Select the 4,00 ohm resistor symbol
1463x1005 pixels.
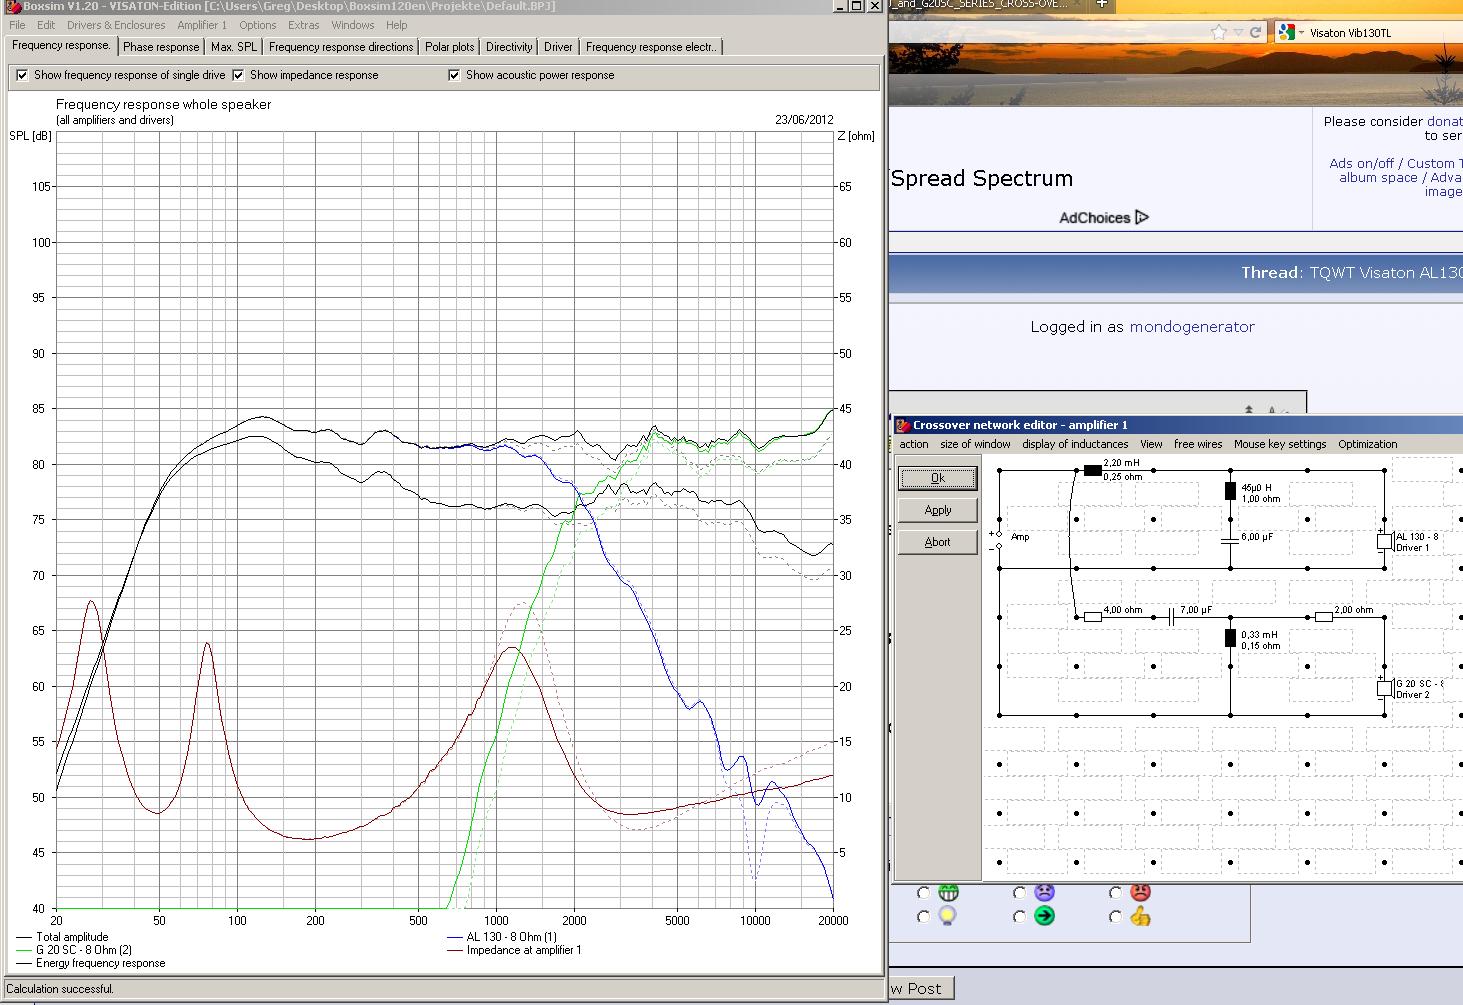[x=1093, y=617]
